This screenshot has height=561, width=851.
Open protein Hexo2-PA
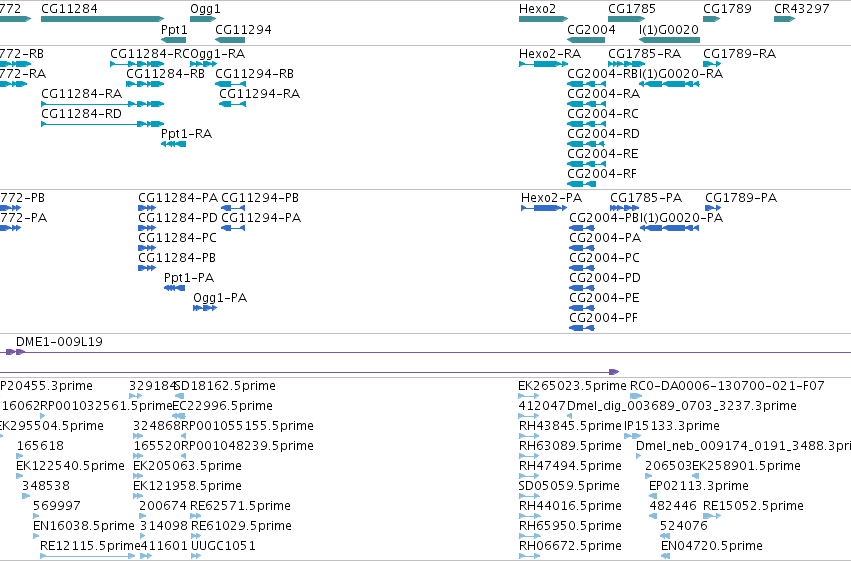click(551, 198)
